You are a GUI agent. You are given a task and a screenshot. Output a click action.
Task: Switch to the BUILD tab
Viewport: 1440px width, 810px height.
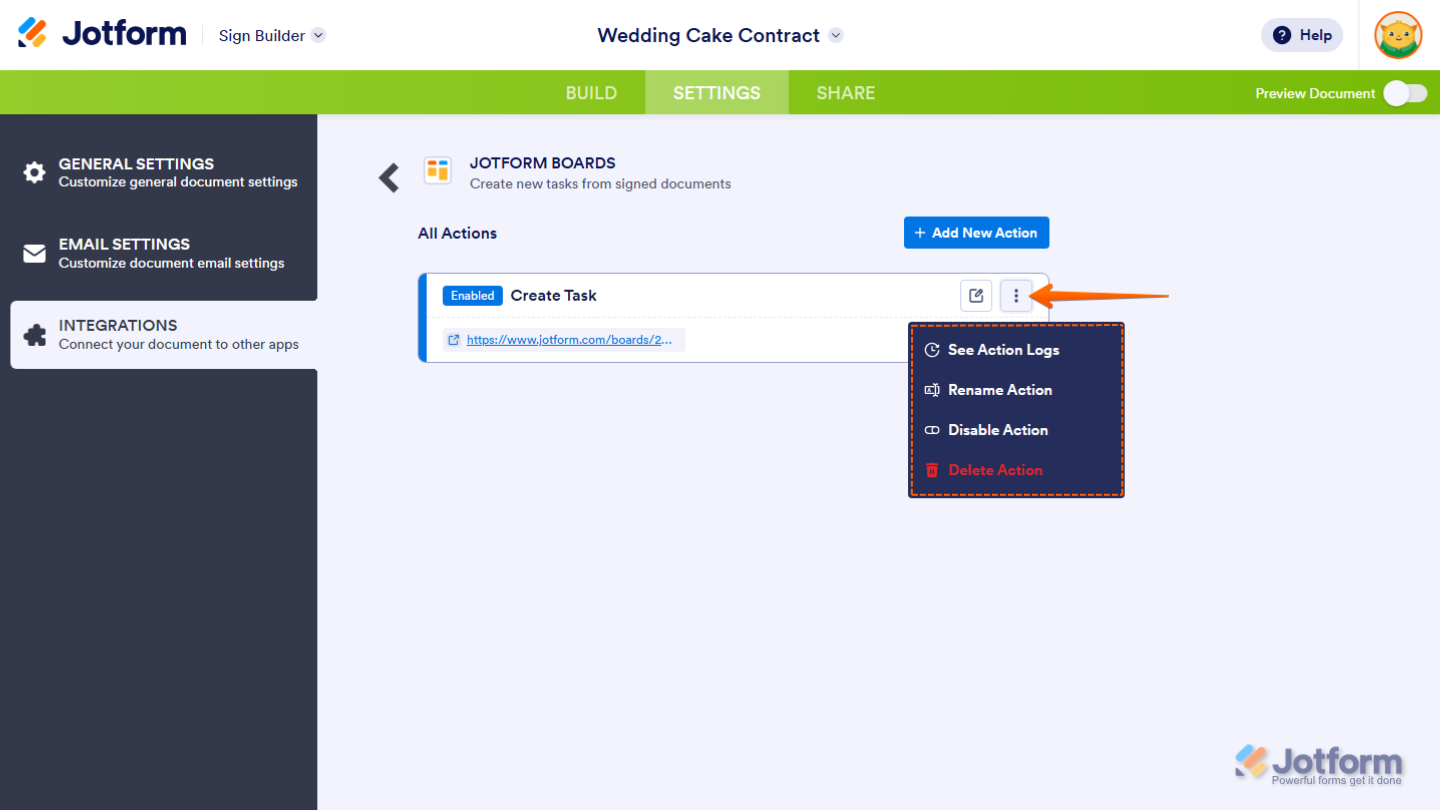[x=591, y=93]
